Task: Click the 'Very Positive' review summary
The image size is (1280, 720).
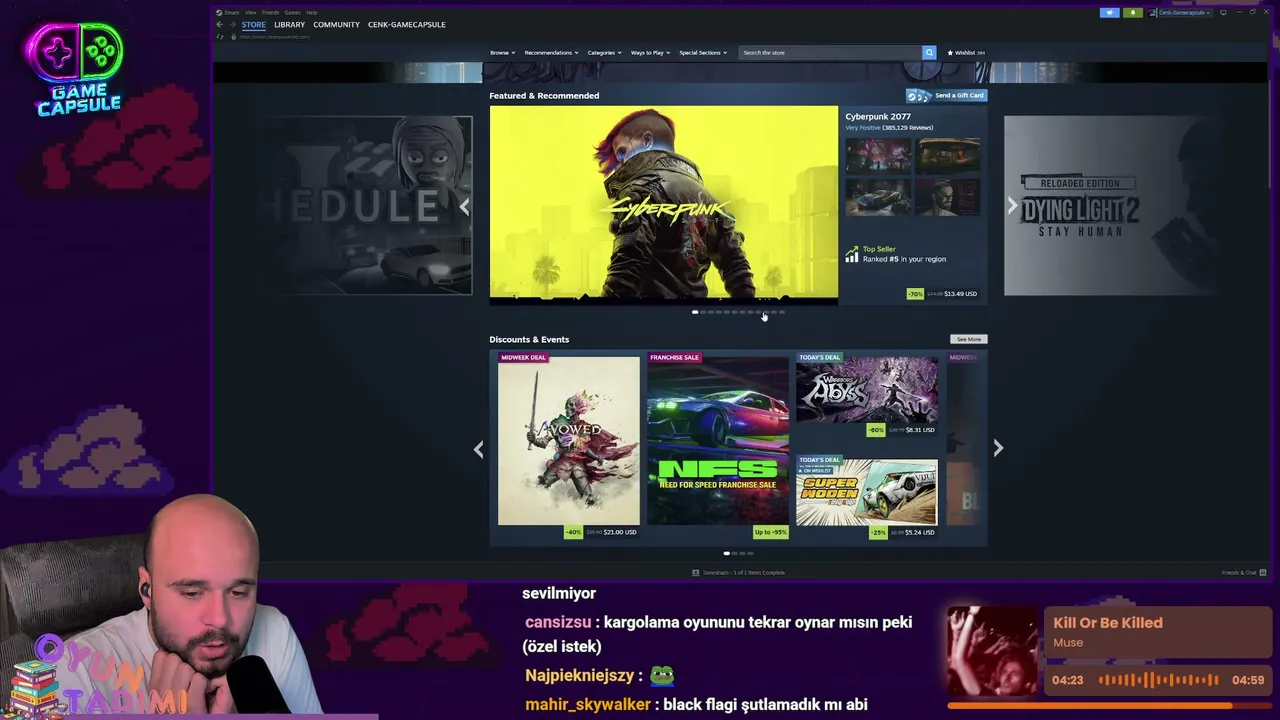Action: 862,127
